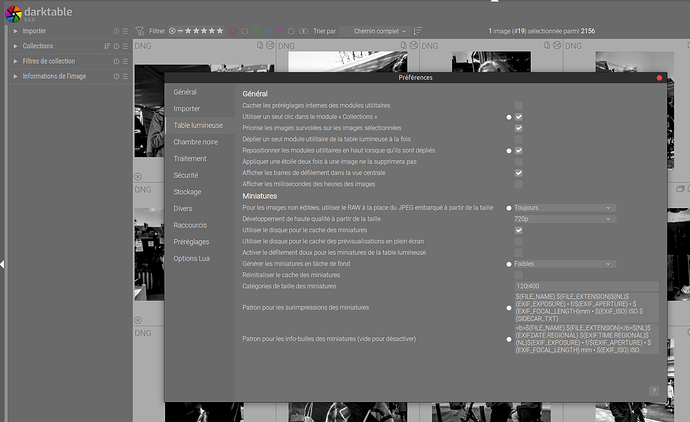Toggle the reverse sort order icon
The image size is (690, 422).
(418, 31)
